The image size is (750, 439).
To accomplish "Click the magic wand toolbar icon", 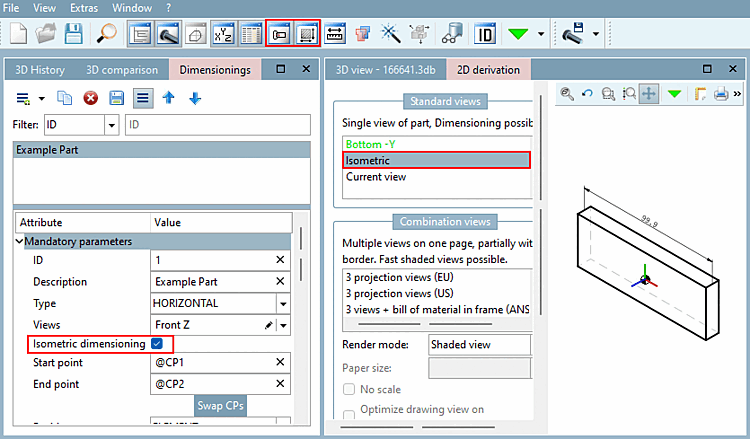I will [391, 34].
